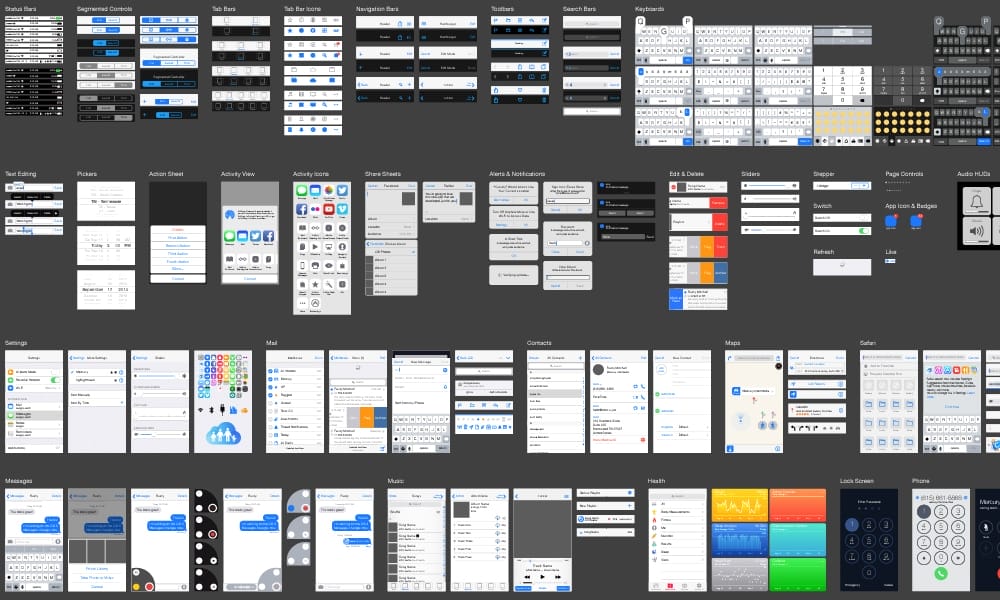
Task: Tap the Post button in the Twitter share sheet
Action: (468, 185)
